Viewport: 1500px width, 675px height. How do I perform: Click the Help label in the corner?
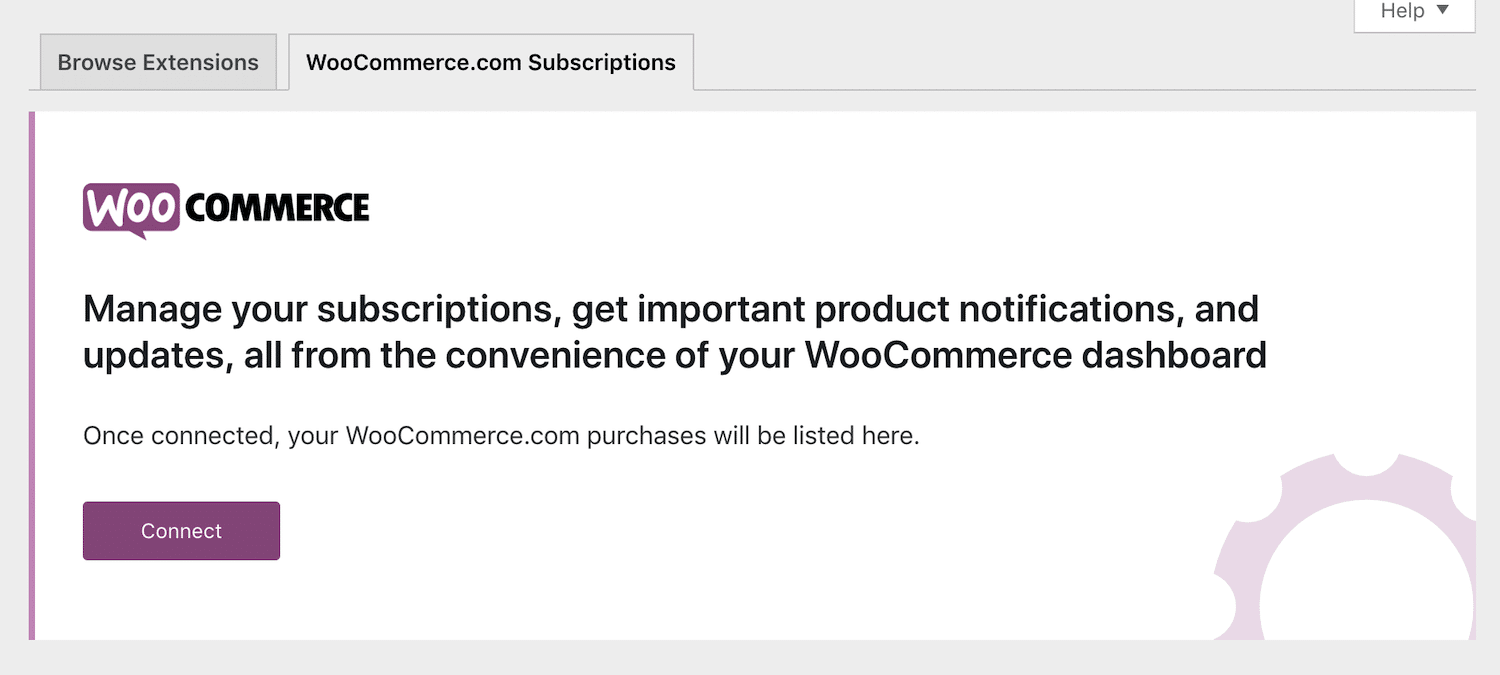1402,11
